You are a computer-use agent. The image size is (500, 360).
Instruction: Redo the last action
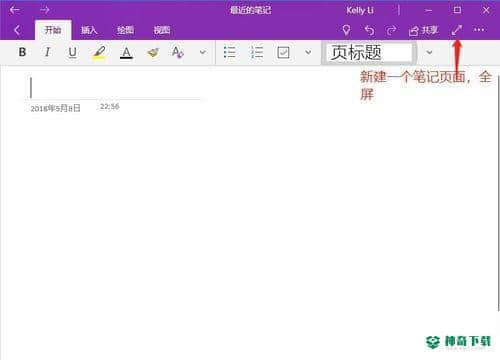pos(391,30)
